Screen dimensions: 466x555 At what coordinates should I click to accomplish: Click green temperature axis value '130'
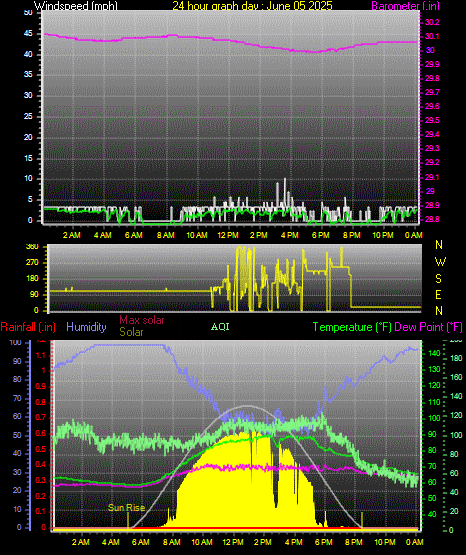(x=434, y=369)
